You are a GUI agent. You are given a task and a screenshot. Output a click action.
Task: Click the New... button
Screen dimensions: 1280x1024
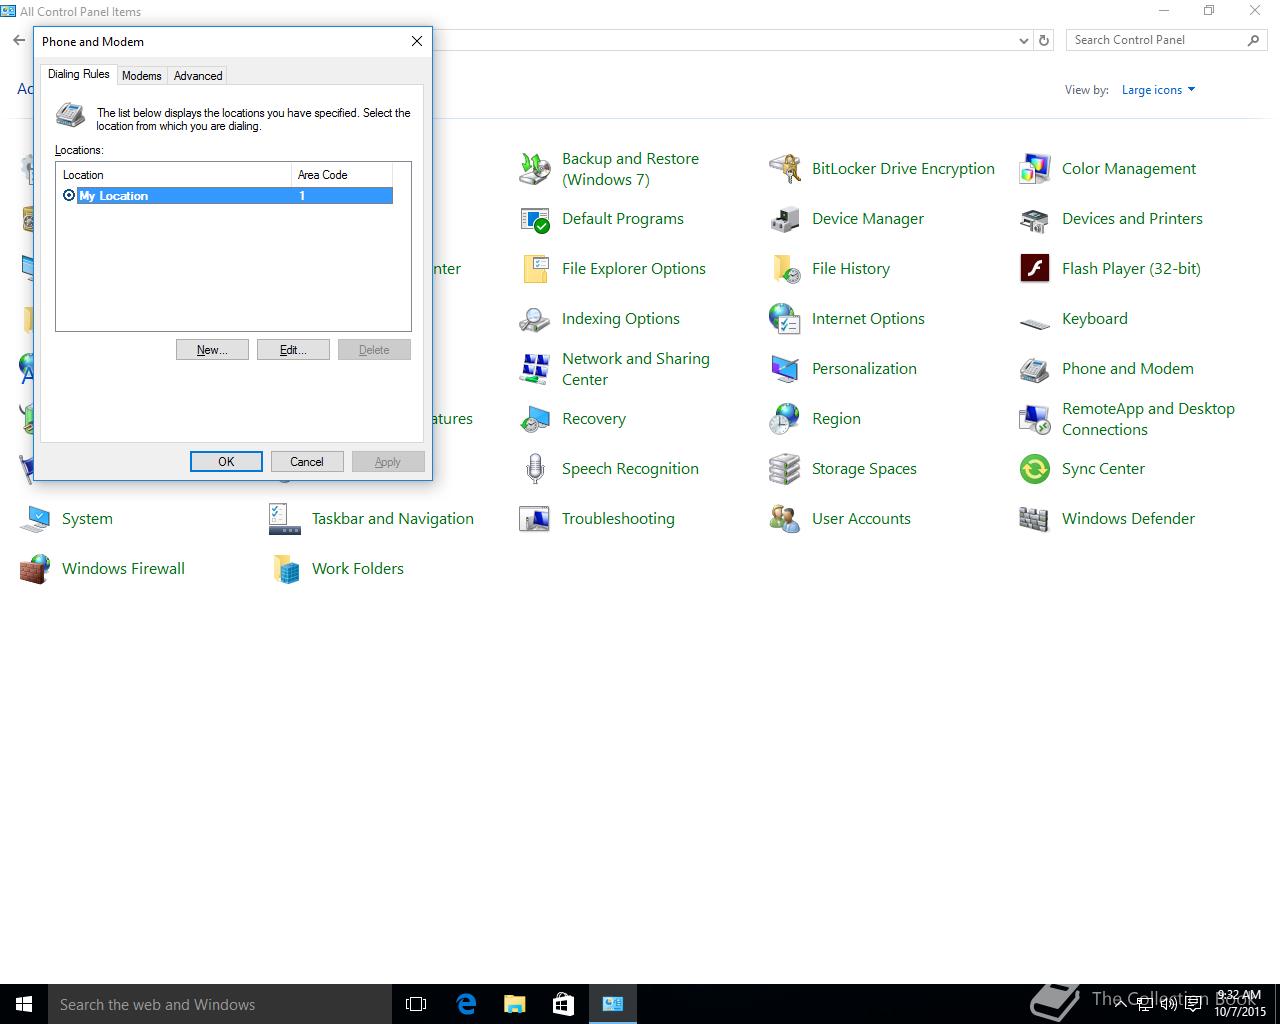click(x=212, y=350)
